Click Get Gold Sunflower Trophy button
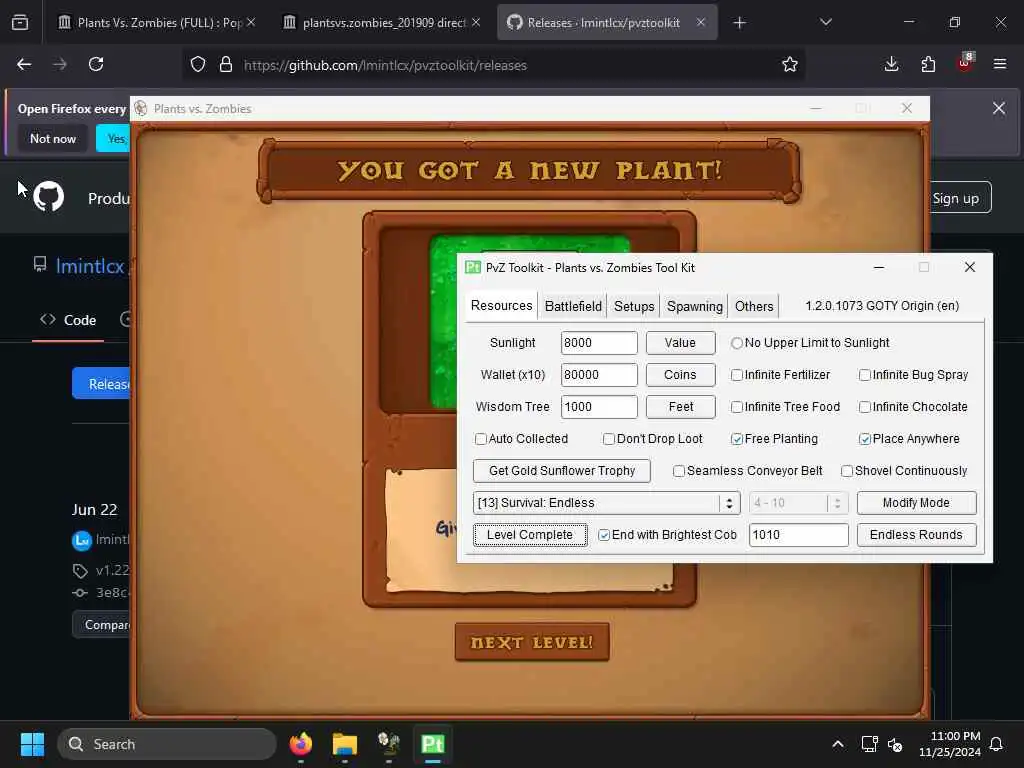This screenshot has width=1024, height=768. 562,471
